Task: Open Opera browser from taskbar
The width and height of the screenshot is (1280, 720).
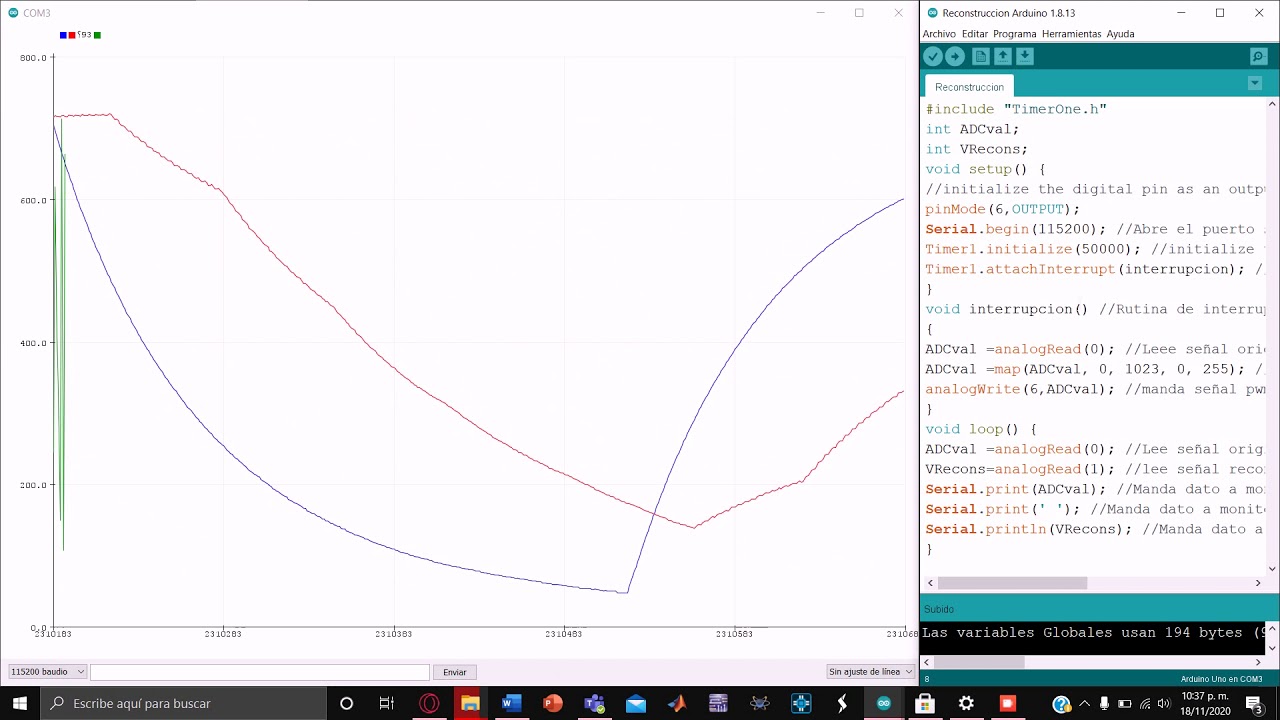Action: tap(429, 703)
